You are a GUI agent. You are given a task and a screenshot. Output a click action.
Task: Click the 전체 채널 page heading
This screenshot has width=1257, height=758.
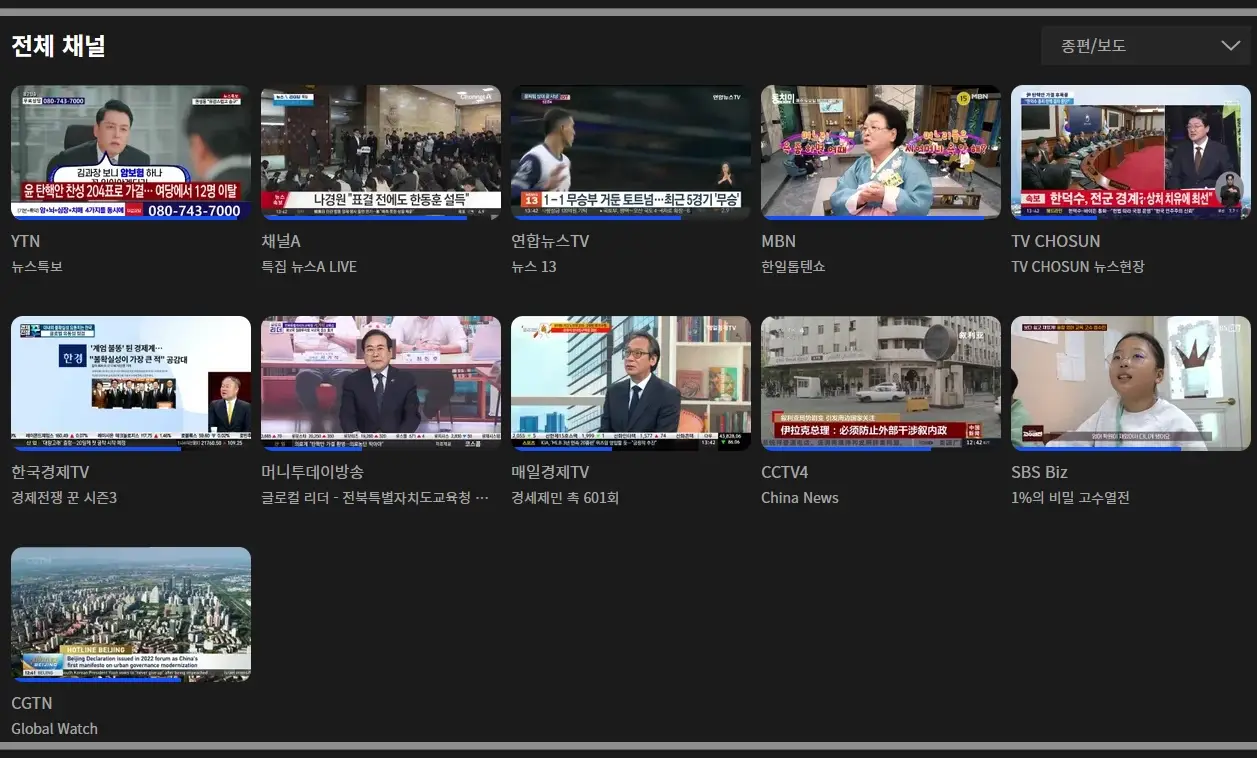56,45
